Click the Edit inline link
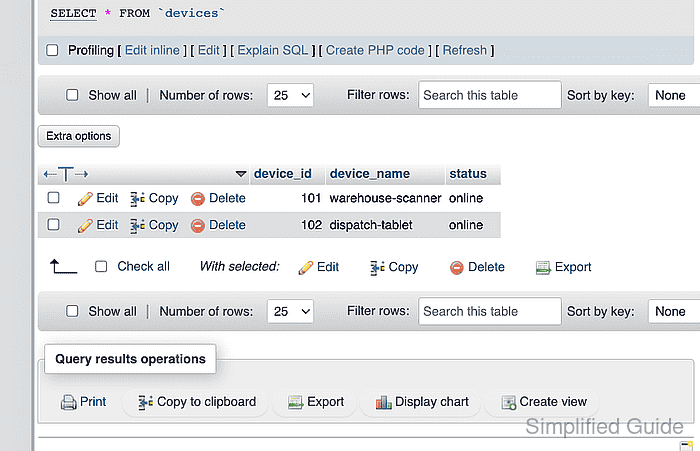 click(x=152, y=50)
